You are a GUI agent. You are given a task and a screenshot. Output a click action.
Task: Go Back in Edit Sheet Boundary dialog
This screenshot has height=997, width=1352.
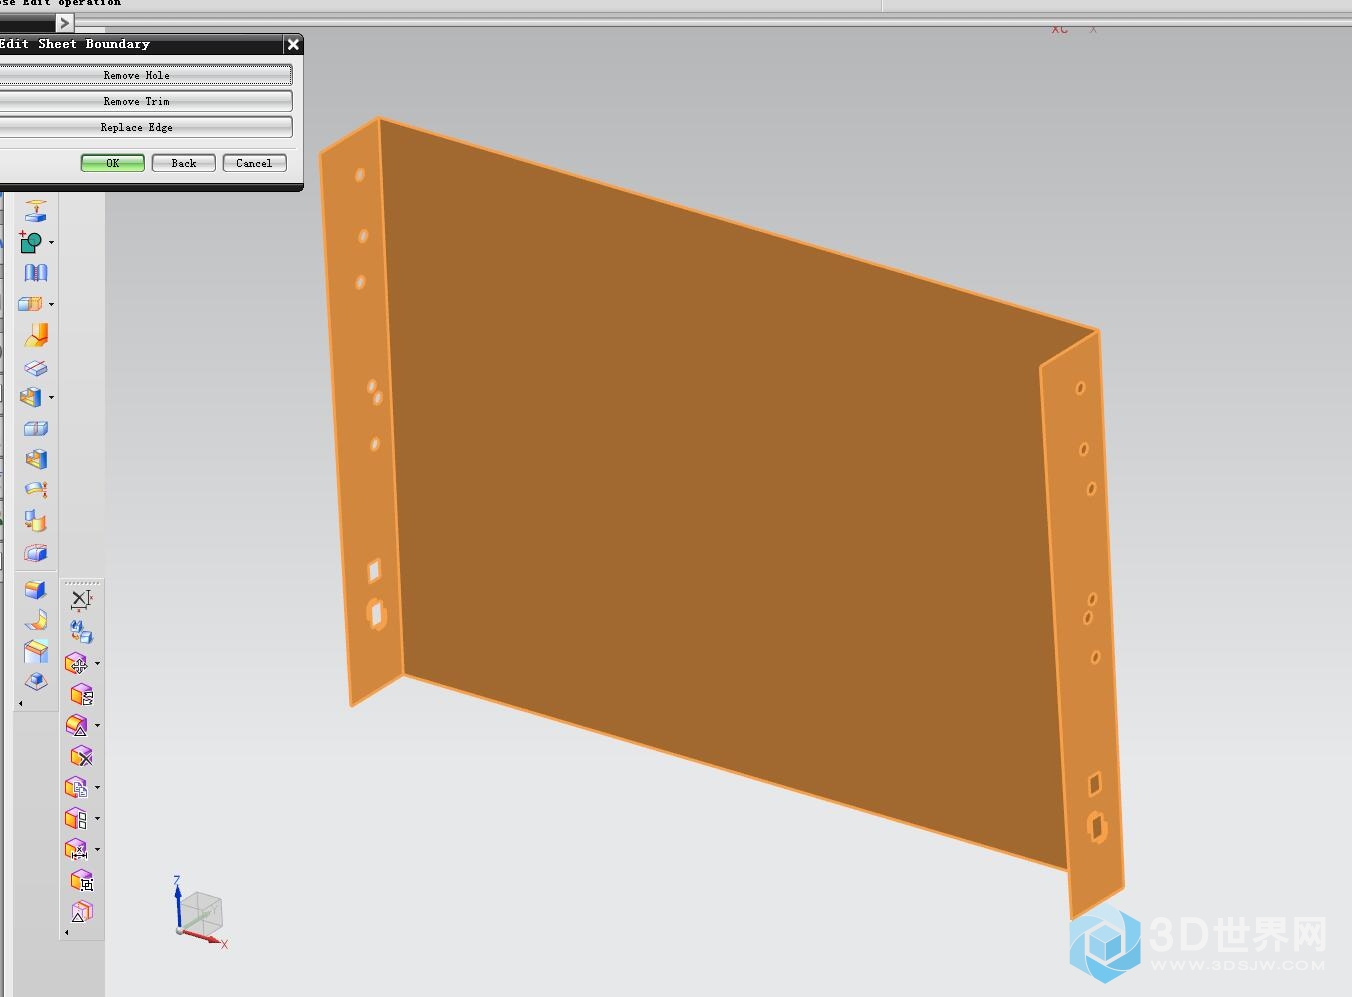pyautogui.click(x=184, y=163)
